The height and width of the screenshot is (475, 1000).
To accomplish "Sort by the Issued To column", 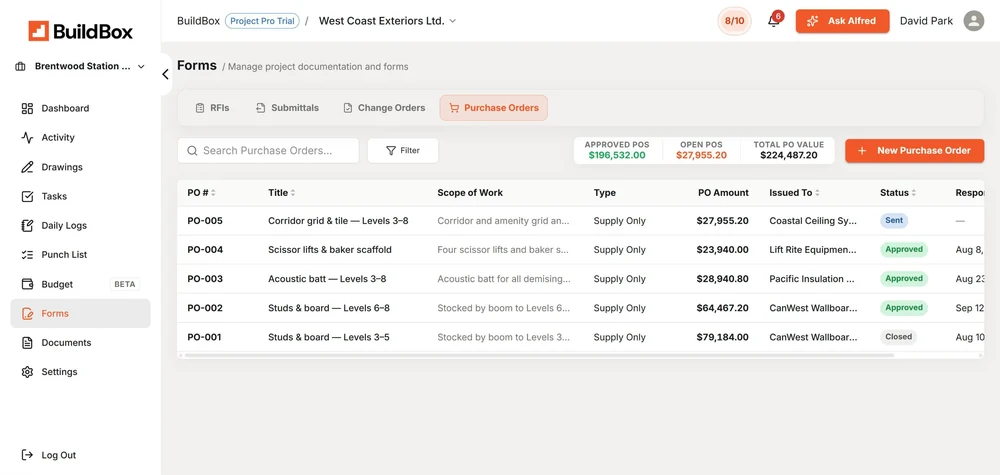I will click(x=817, y=193).
